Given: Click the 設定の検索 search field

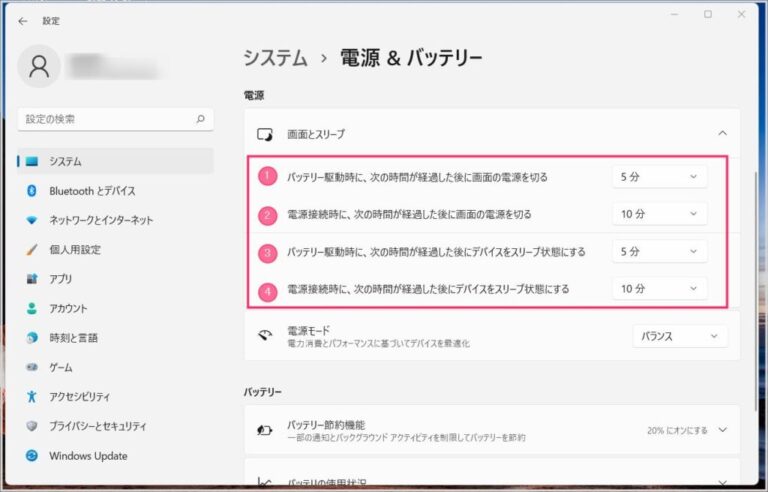Looking at the screenshot, I should click(105, 119).
